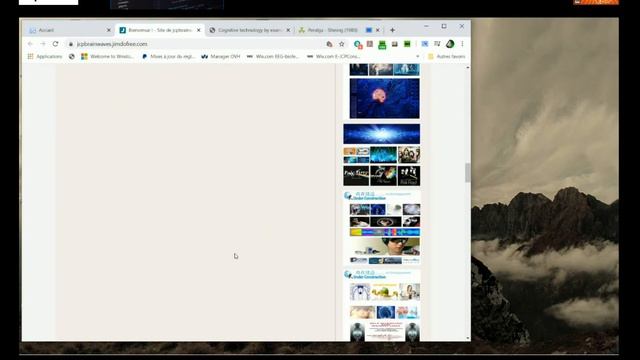Close the Bienvenue tab
This screenshot has width=640, height=360.
(x=199, y=30)
